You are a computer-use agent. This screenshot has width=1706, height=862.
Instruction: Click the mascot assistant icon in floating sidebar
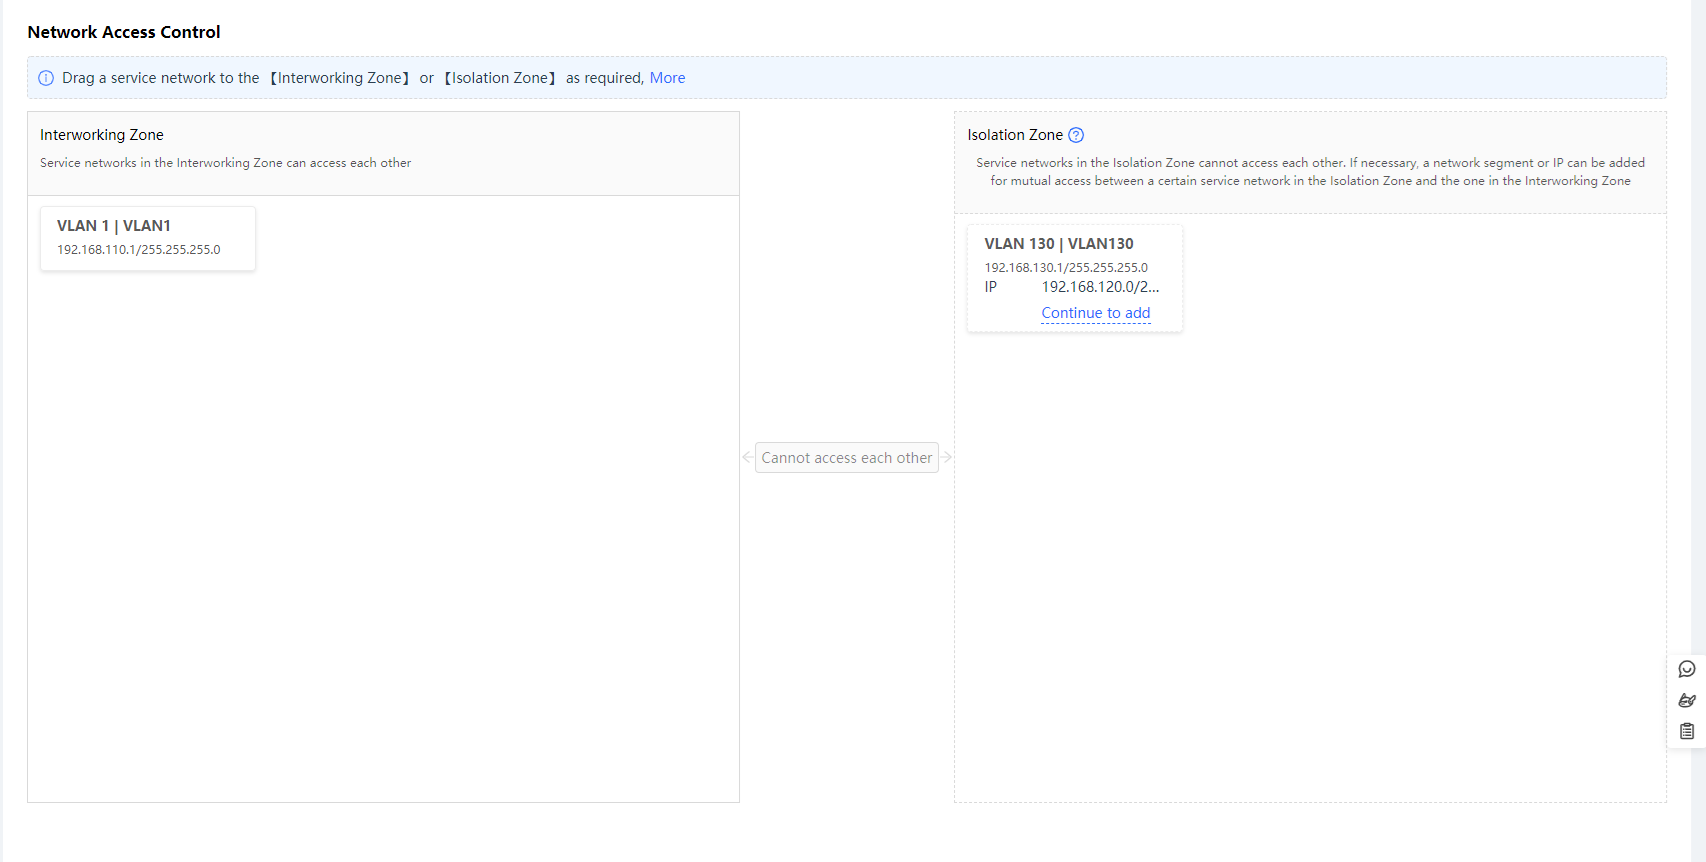[x=1687, y=700]
